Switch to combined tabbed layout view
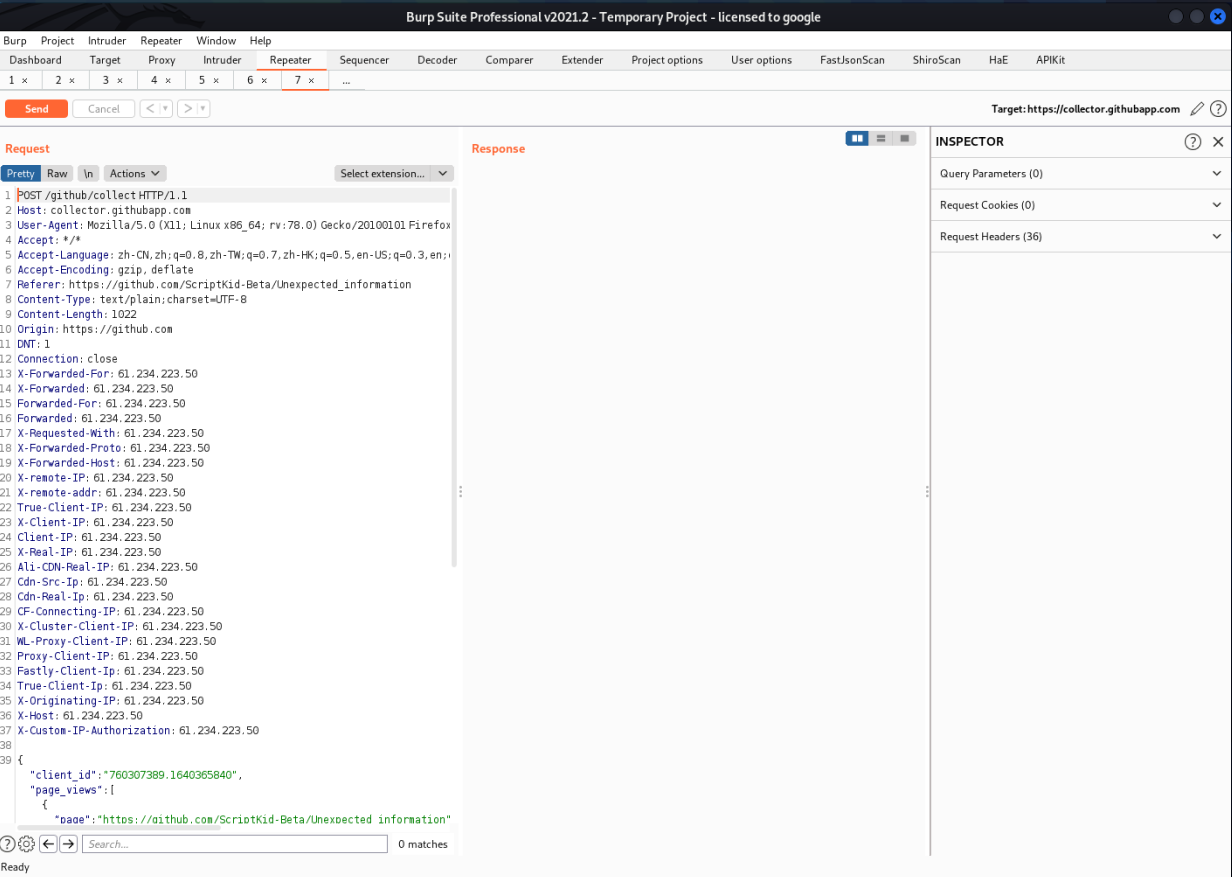1232x877 pixels. (905, 138)
